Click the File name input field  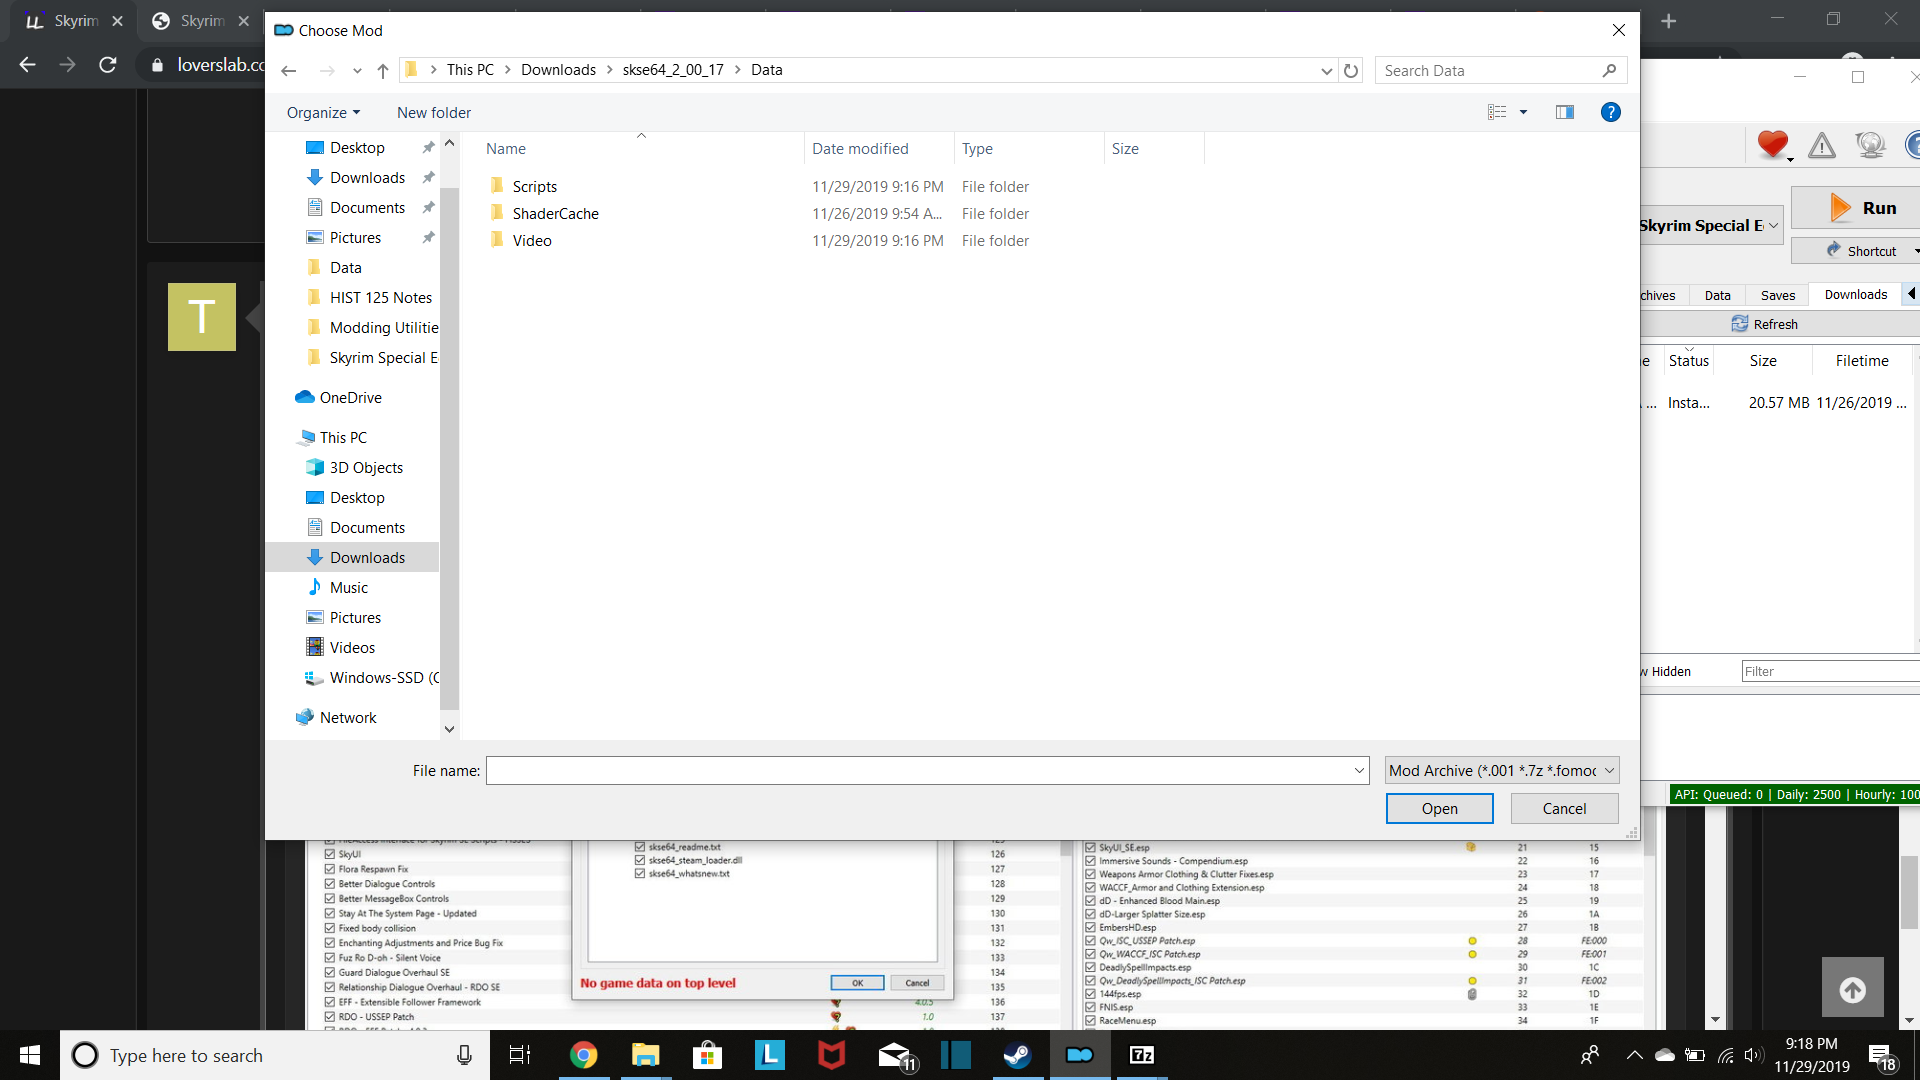[918, 770]
